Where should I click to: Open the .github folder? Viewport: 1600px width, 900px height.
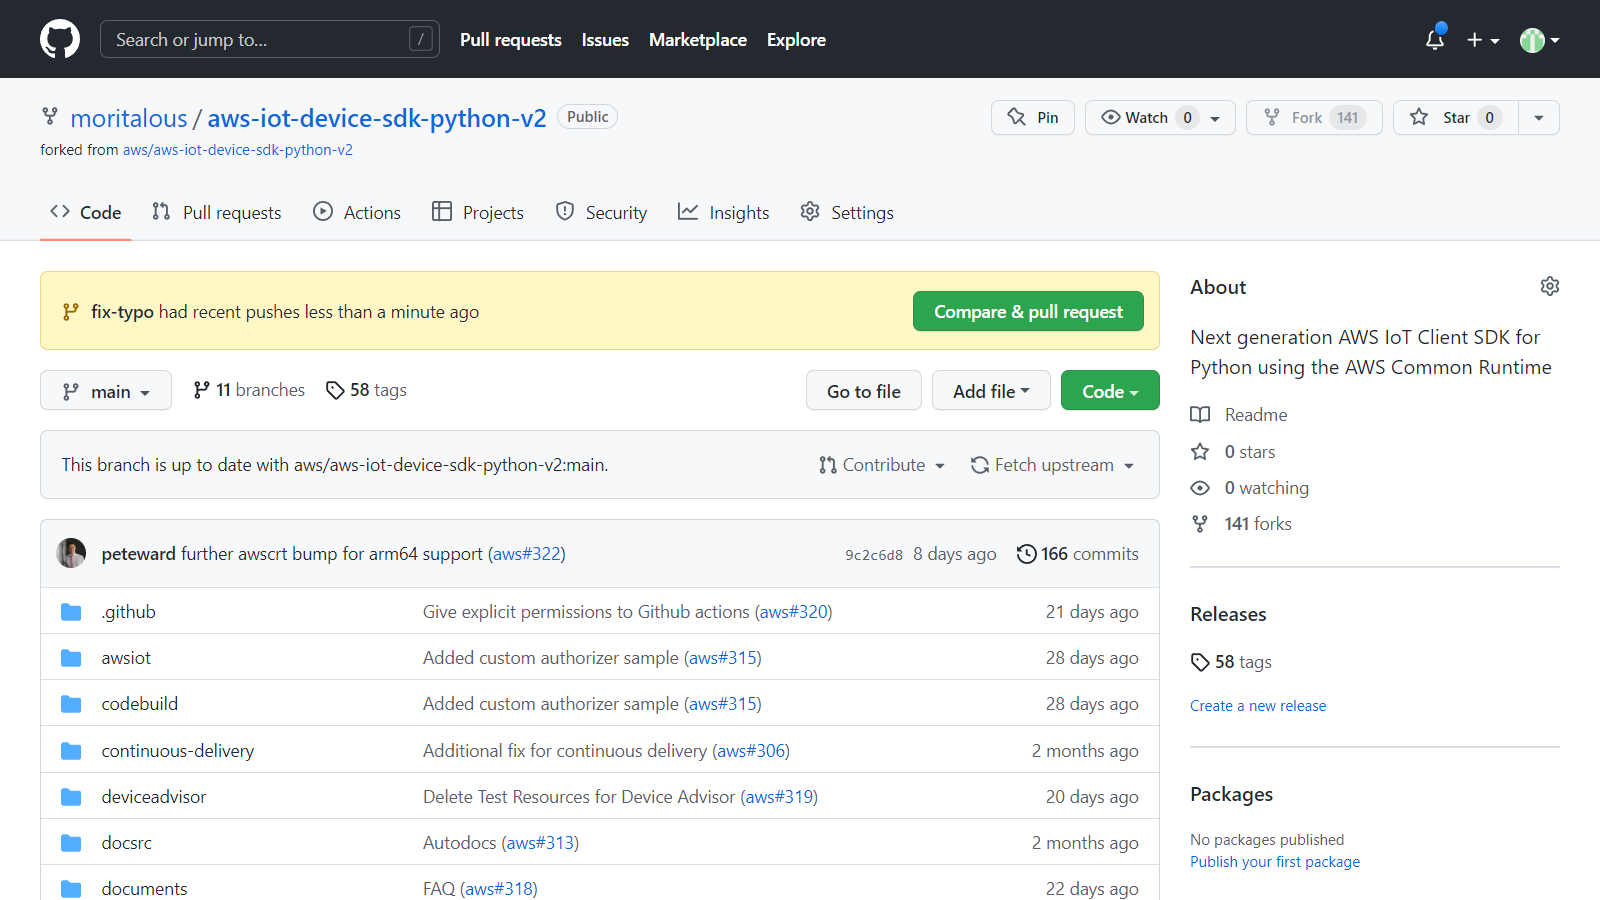click(129, 612)
